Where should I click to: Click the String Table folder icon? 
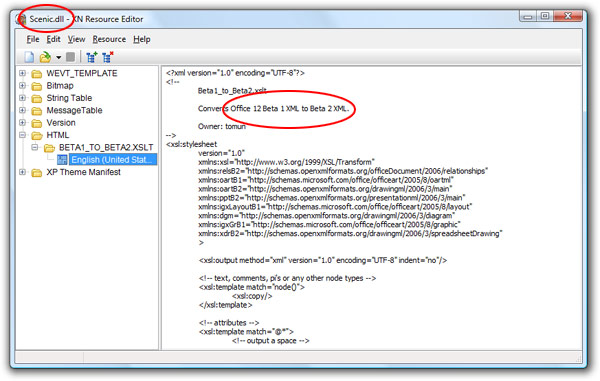click(37, 98)
